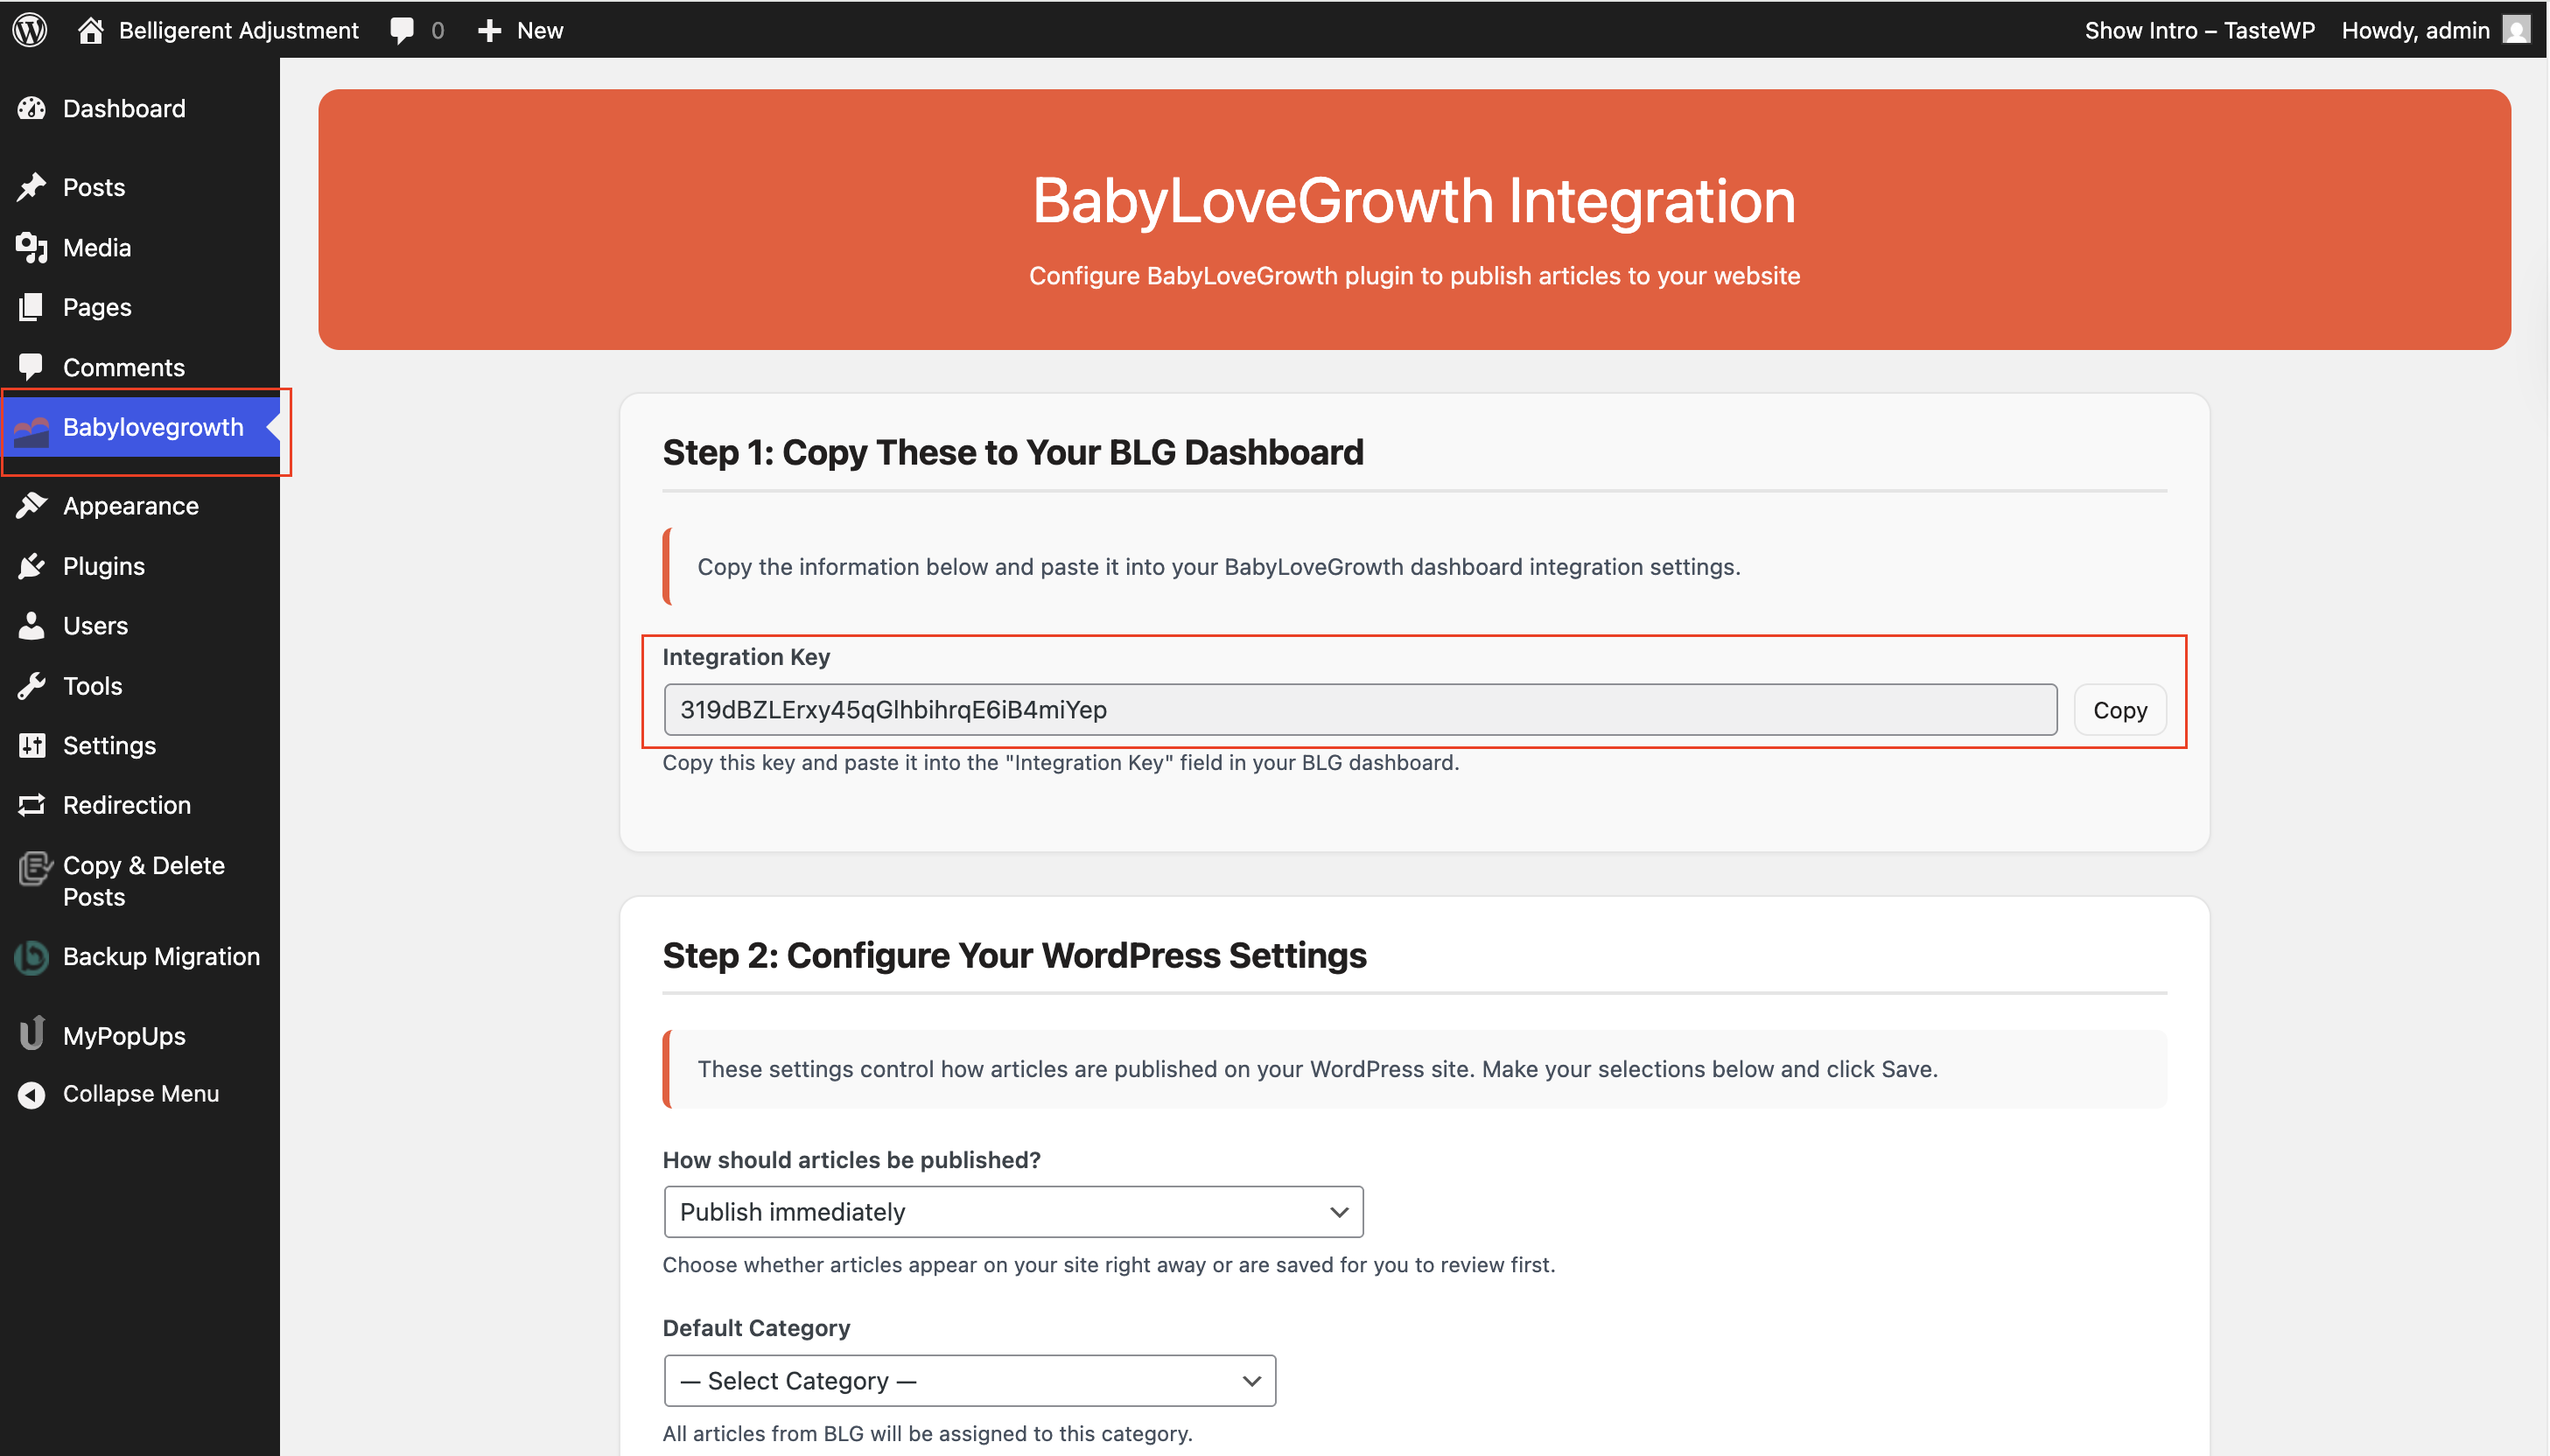Click inside the Integration Key field

tap(1360, 710)
